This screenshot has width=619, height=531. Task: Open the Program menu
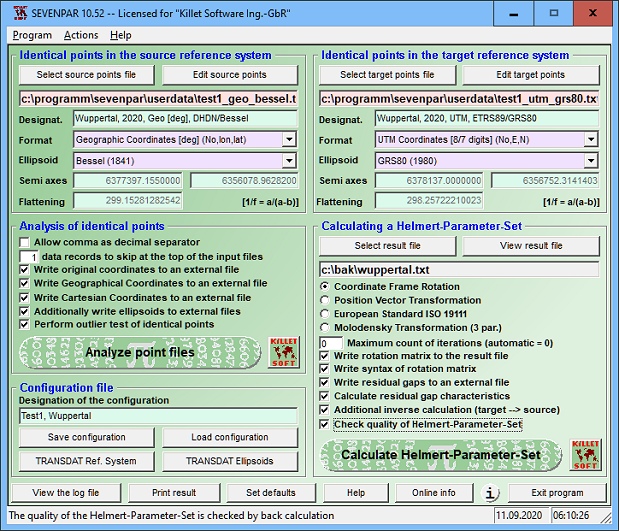[x=32, y=35]
